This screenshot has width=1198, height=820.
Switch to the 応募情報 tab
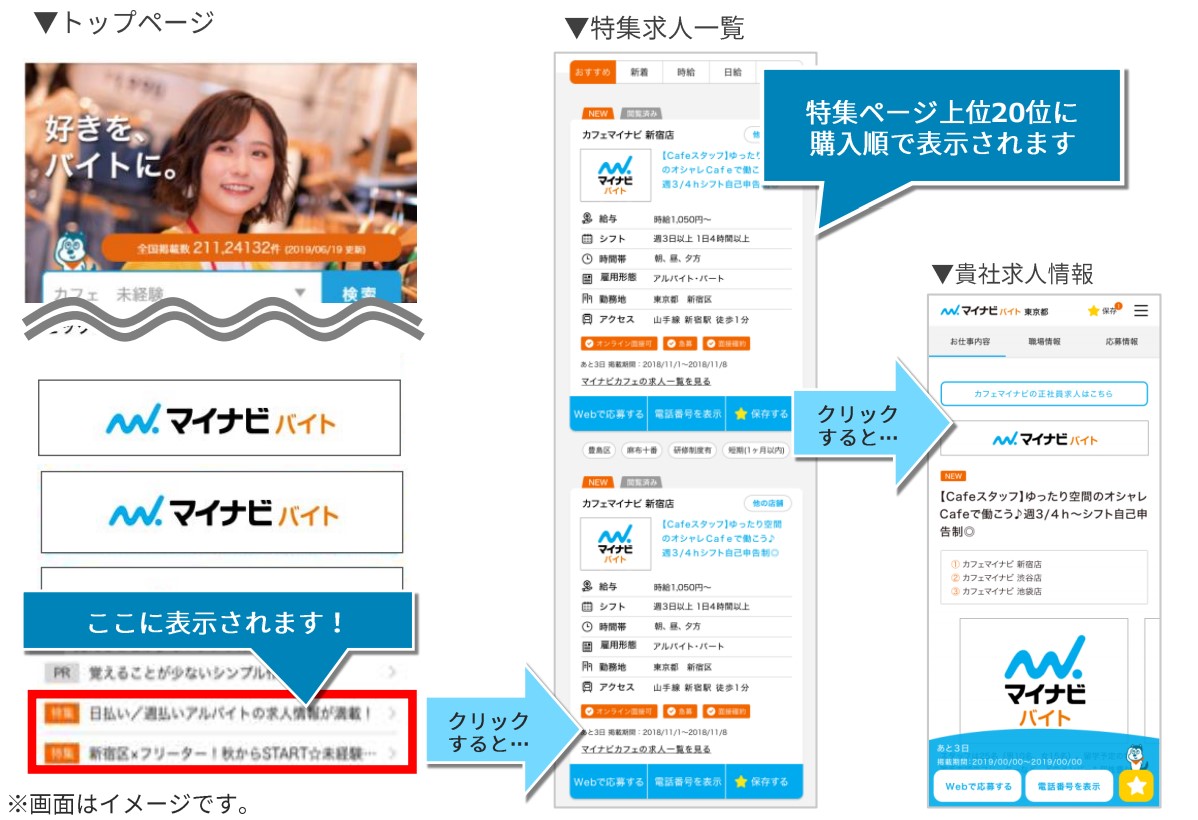tap(1122, 342)
